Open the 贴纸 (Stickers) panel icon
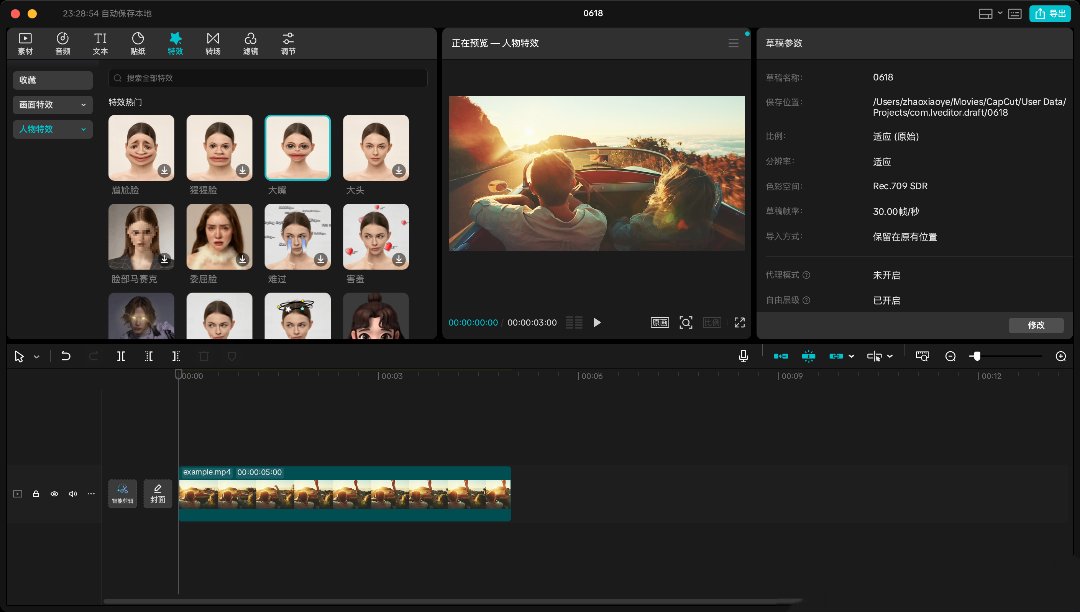 coord(138,42)
